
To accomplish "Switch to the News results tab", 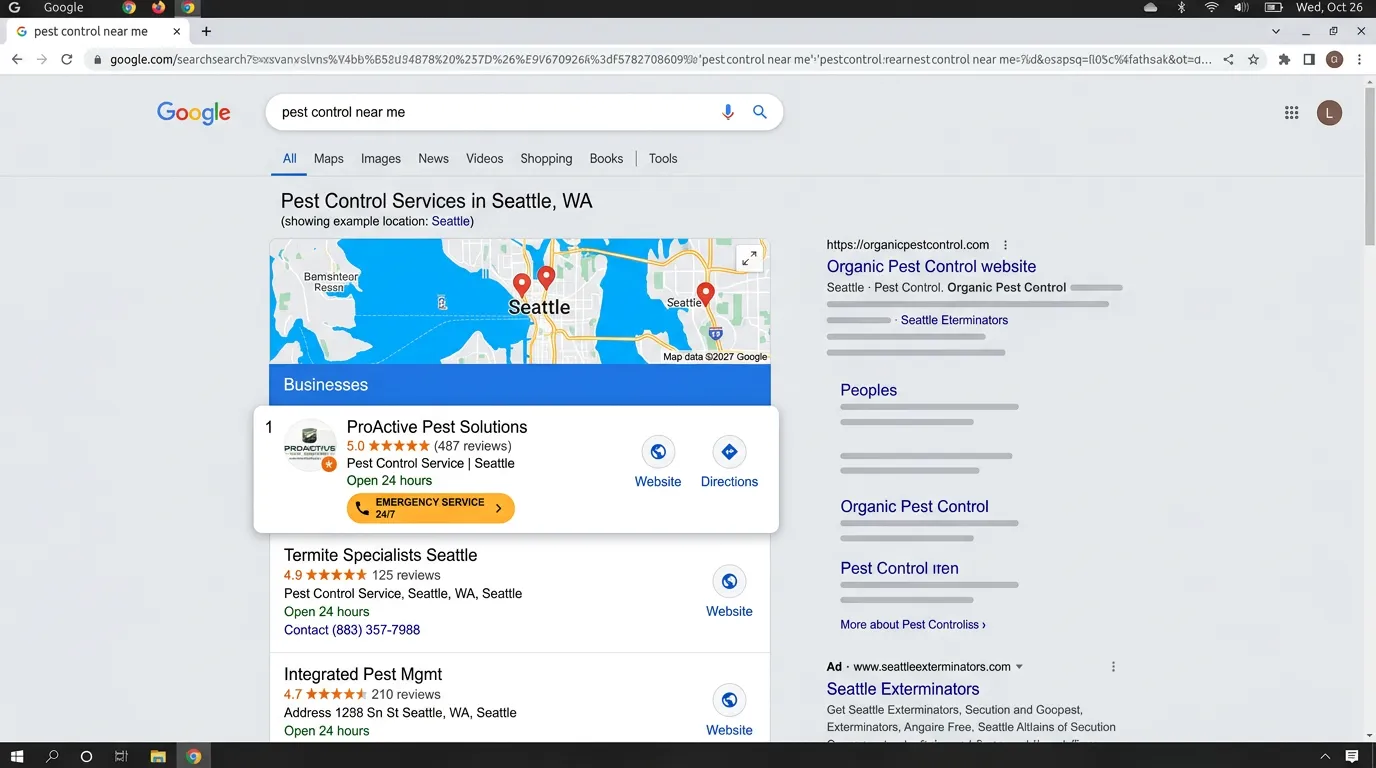I will tap(433, 158).
